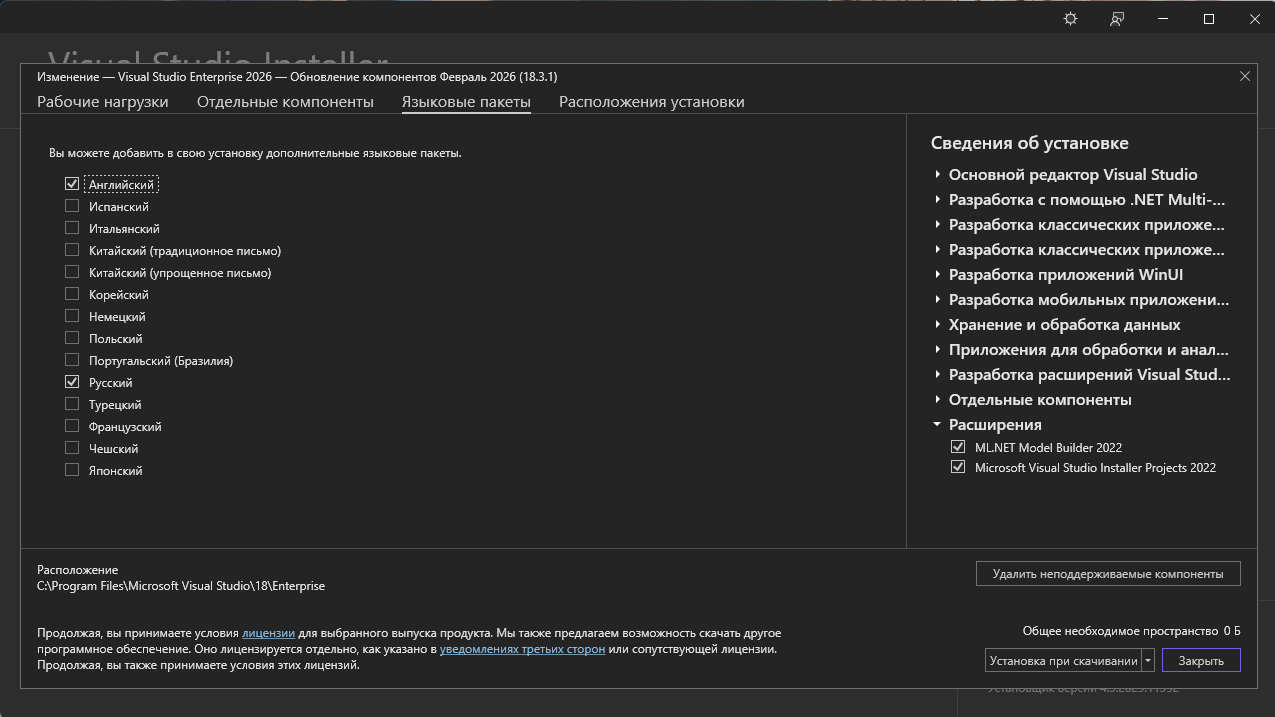Uncheck the Английский language pack

click(72, 184)
